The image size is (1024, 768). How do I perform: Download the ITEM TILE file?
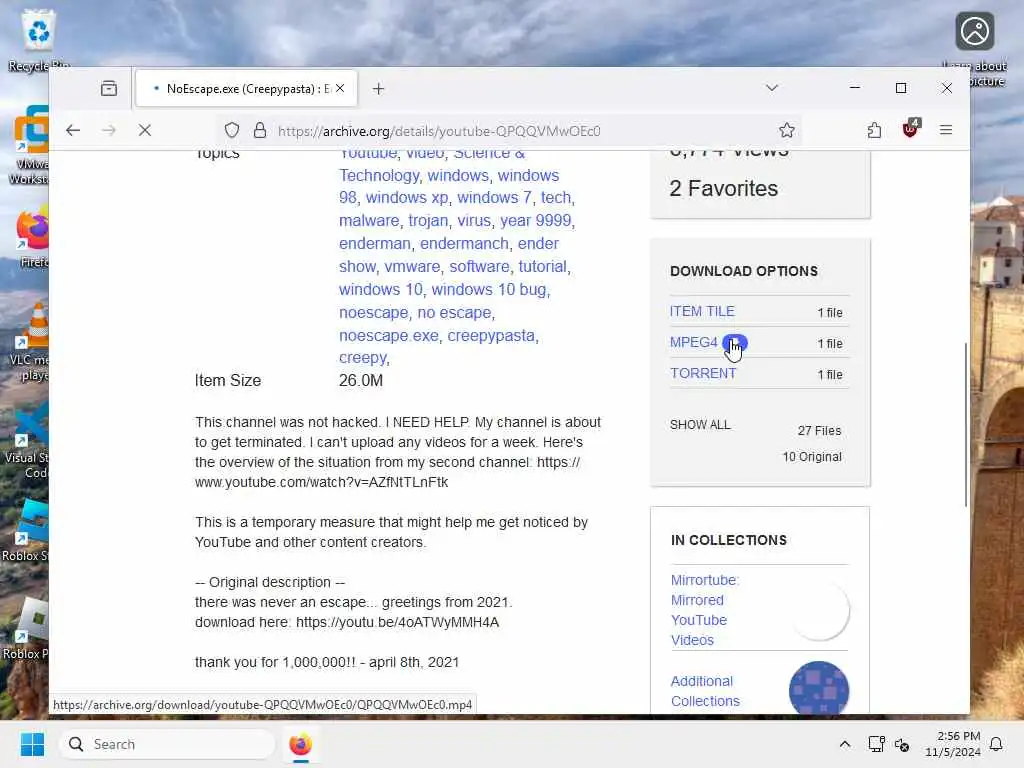point(702,312)
